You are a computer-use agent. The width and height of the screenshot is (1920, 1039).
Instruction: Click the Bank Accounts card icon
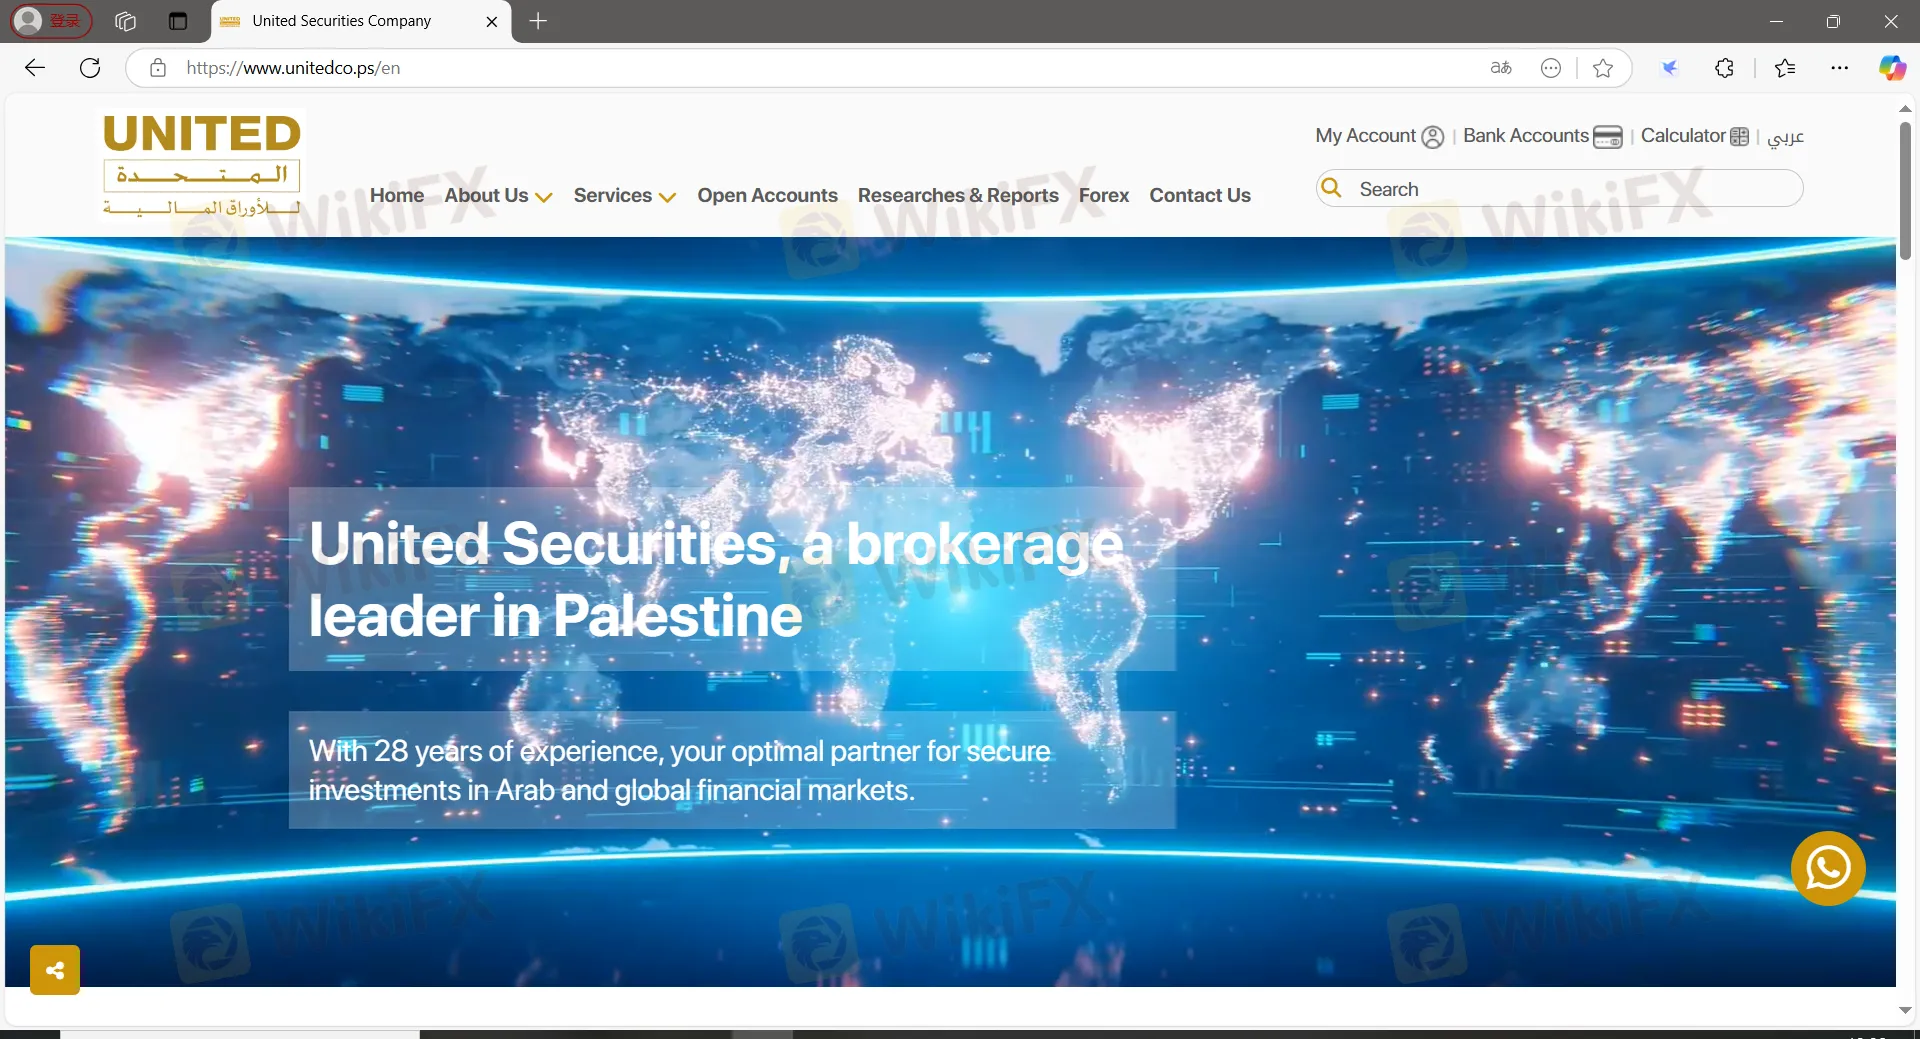click(x=1608, y=137)
